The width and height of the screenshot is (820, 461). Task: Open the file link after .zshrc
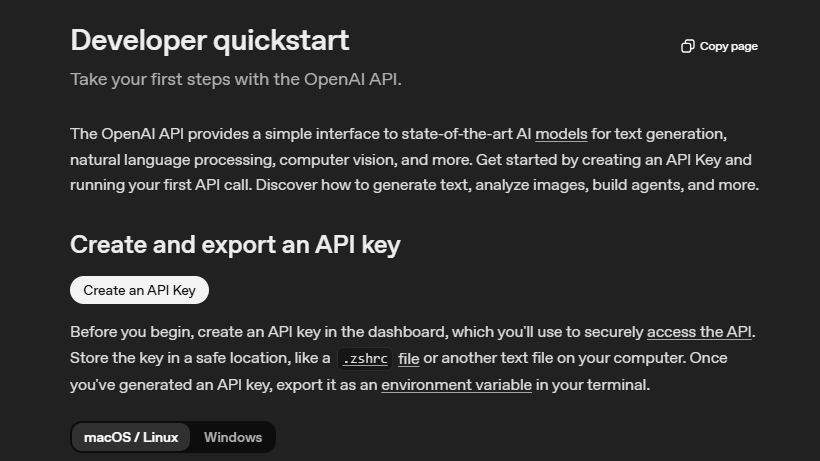pos(408,358)
